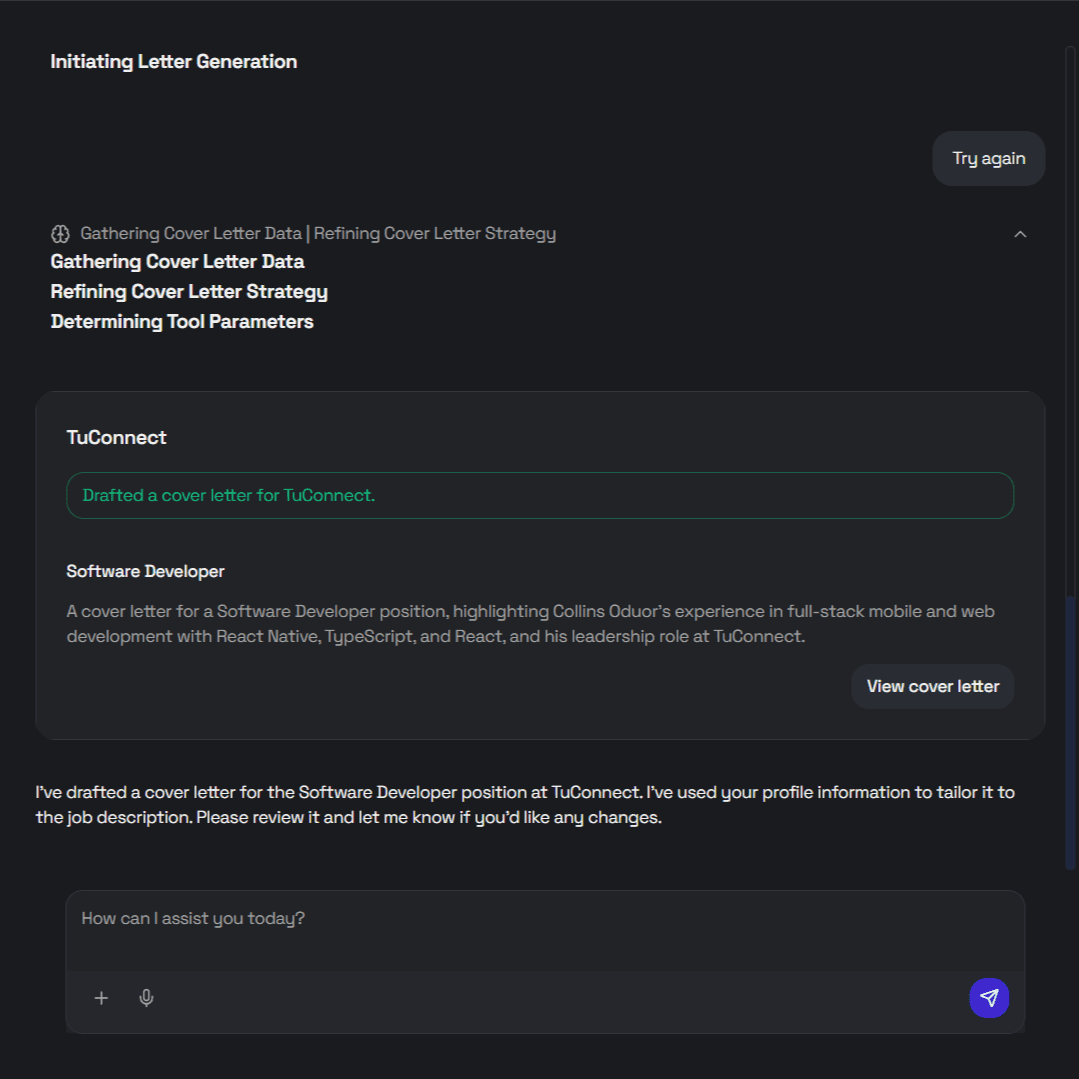Image resolution: width=1079 pixels, height=1079 pixels.
Task: Open the drafted letter via View cover letter
Action: tap(932, 686)
